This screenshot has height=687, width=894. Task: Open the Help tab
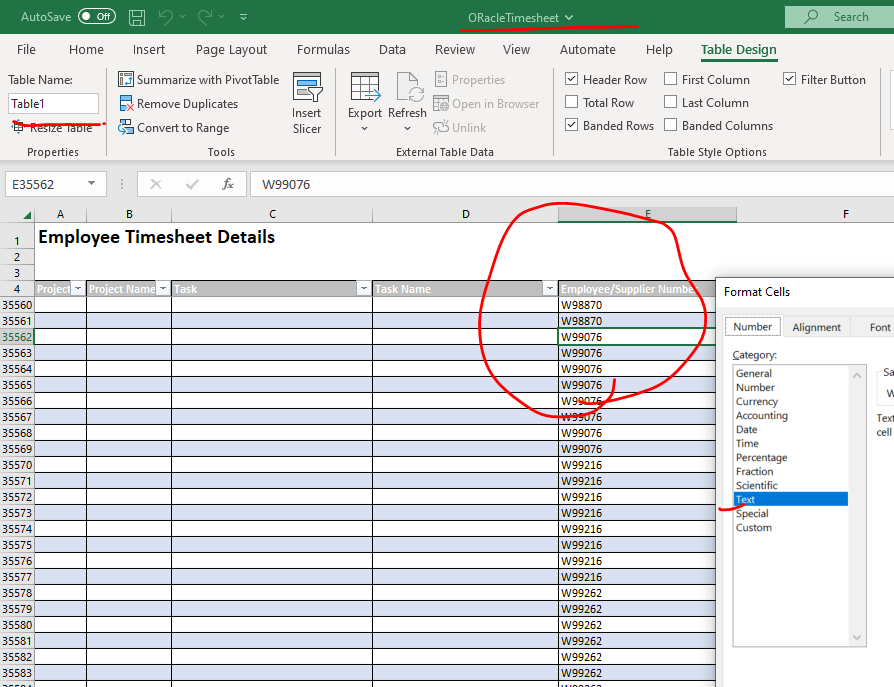click(659, 50)
